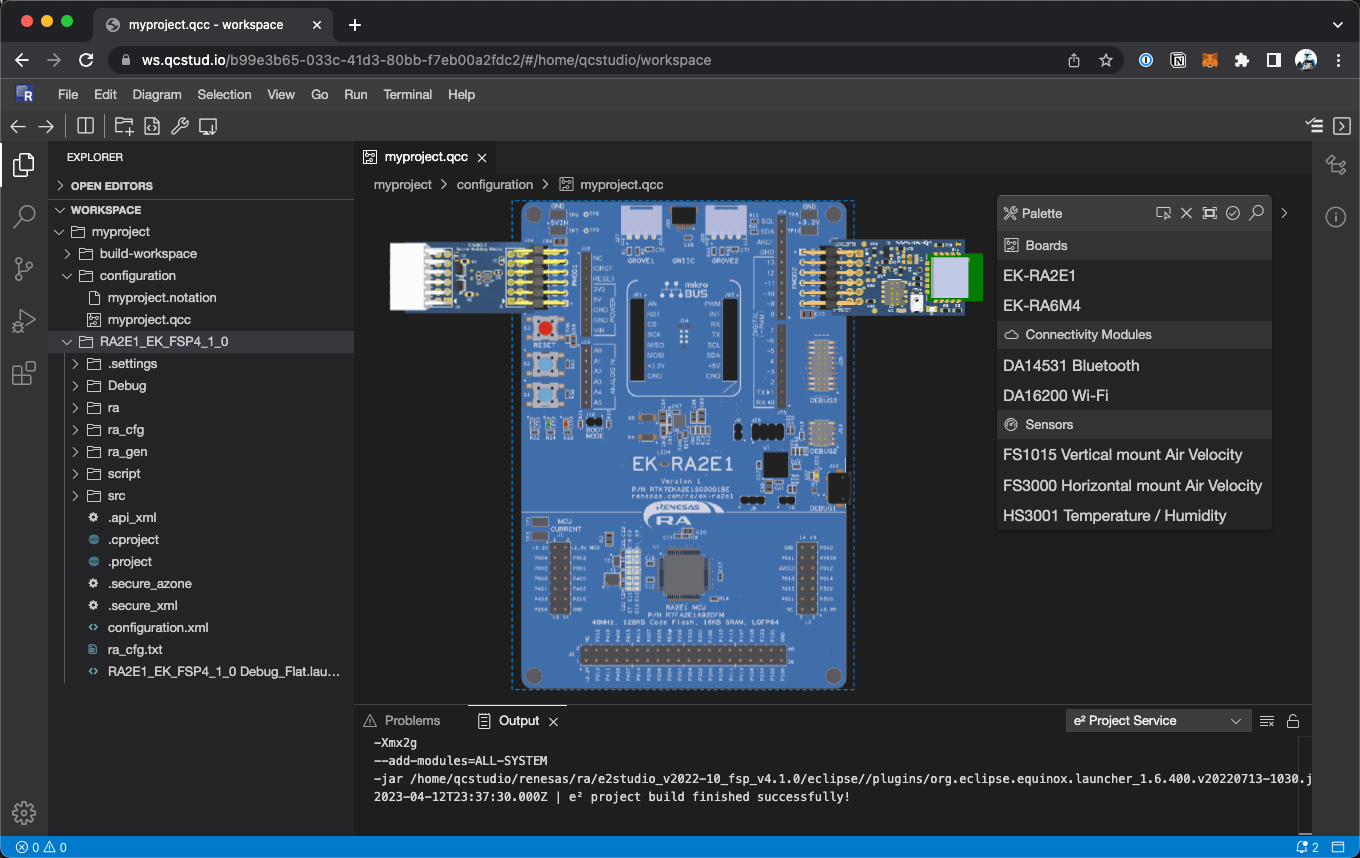Click the fit-to-screen icon in Palette
The height and width of the screenshot is (858, 1360).
pyautogui.click(x=1210, y=213)
